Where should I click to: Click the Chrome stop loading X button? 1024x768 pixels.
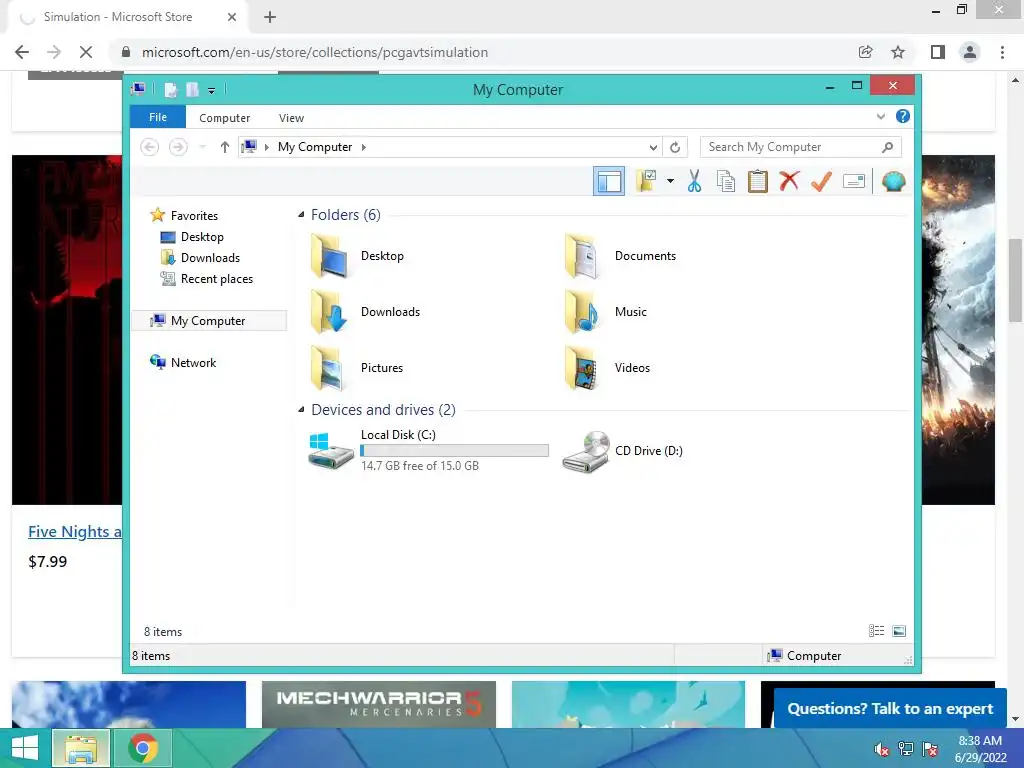coord(86,52)
